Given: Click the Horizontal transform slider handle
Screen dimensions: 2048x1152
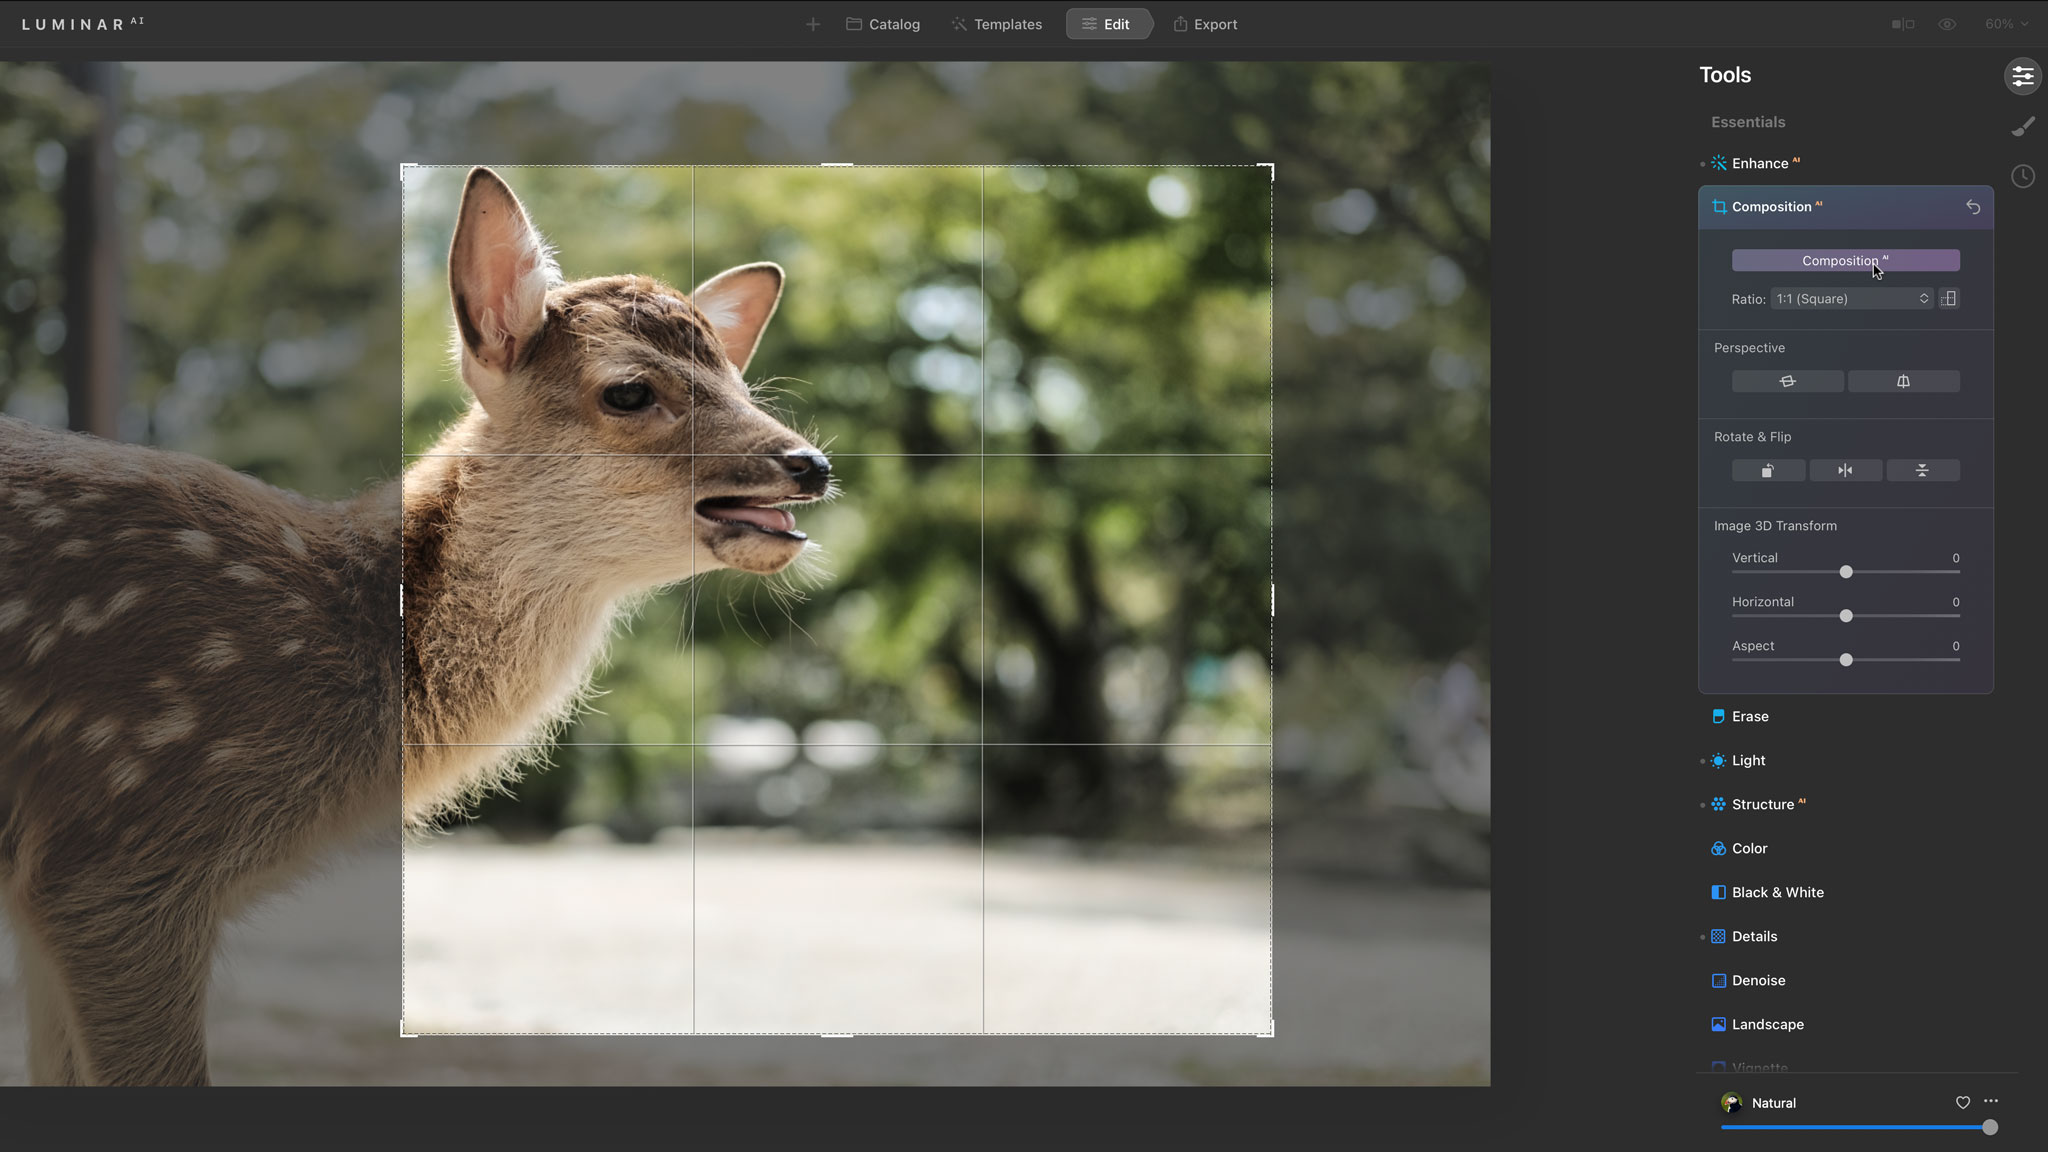Looking at the screenshot, I should pyautogui.click(x=1846, y=616).
